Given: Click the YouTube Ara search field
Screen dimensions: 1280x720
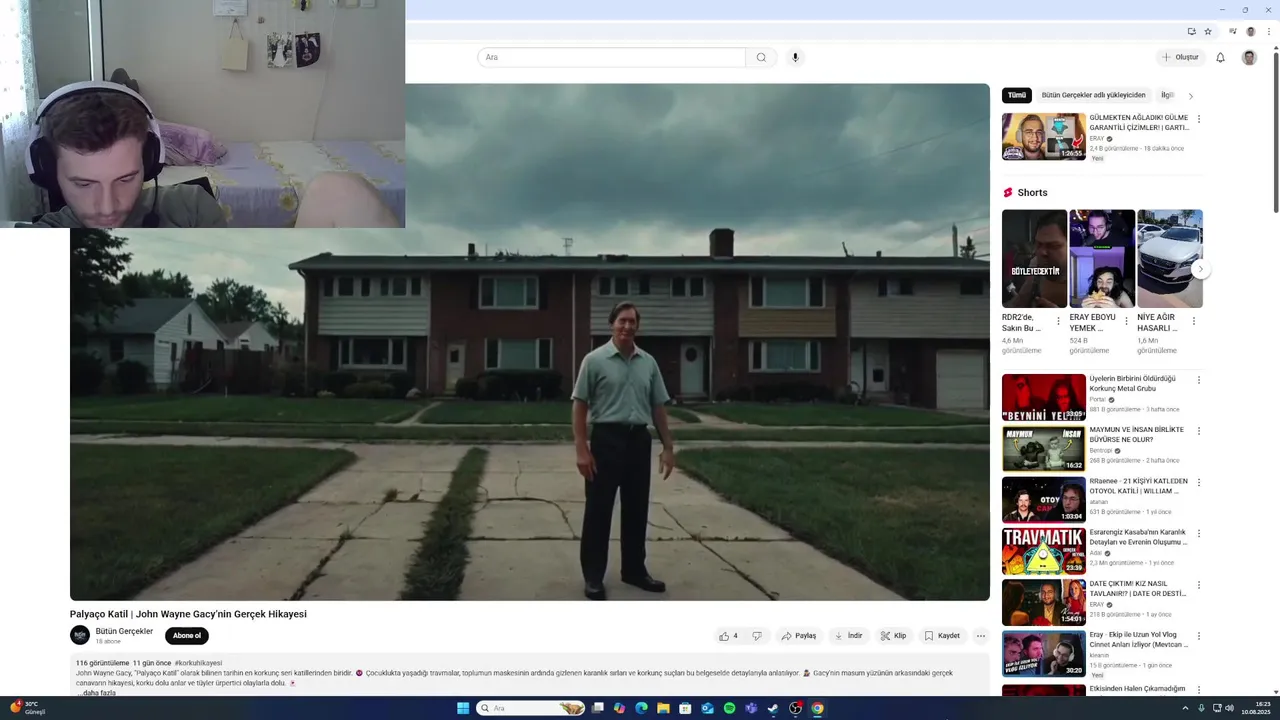Looking at the screenshot, I should 611,57.
